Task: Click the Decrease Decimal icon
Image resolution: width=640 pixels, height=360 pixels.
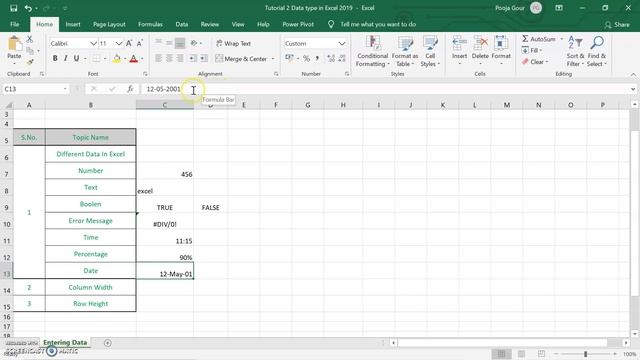Action: click(342, 59)
